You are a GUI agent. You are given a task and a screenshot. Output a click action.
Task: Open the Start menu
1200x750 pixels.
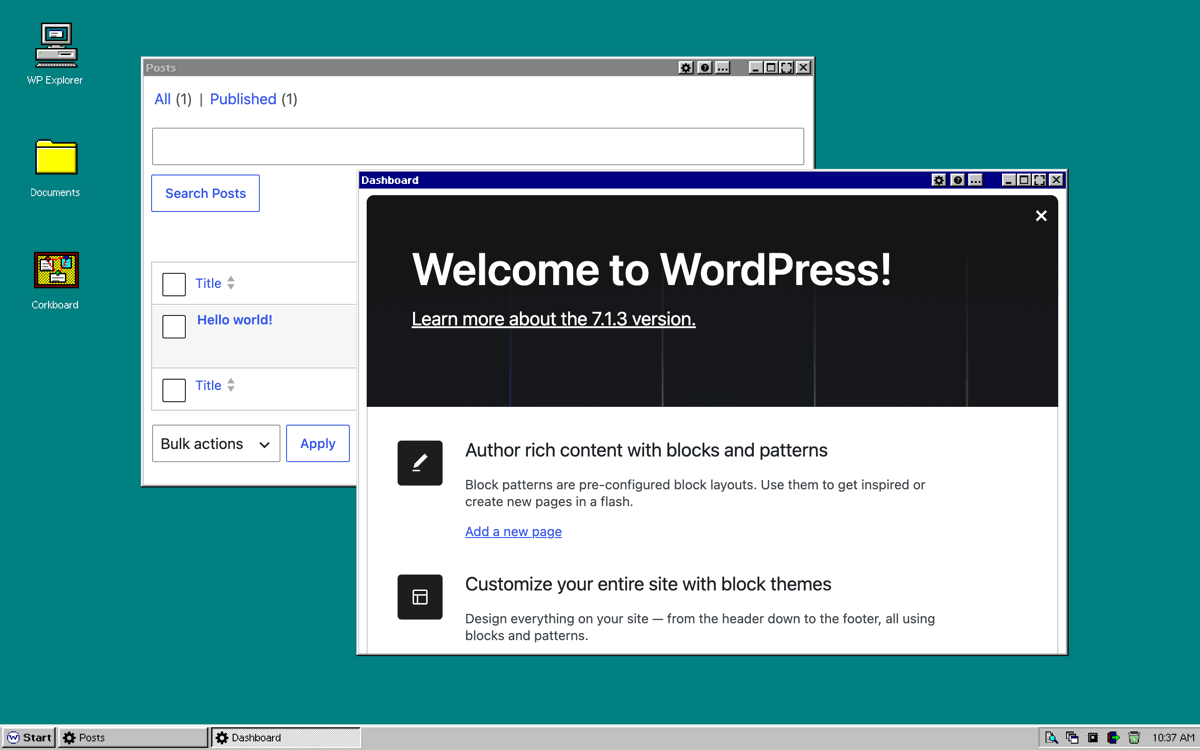[x=29, y=738]
